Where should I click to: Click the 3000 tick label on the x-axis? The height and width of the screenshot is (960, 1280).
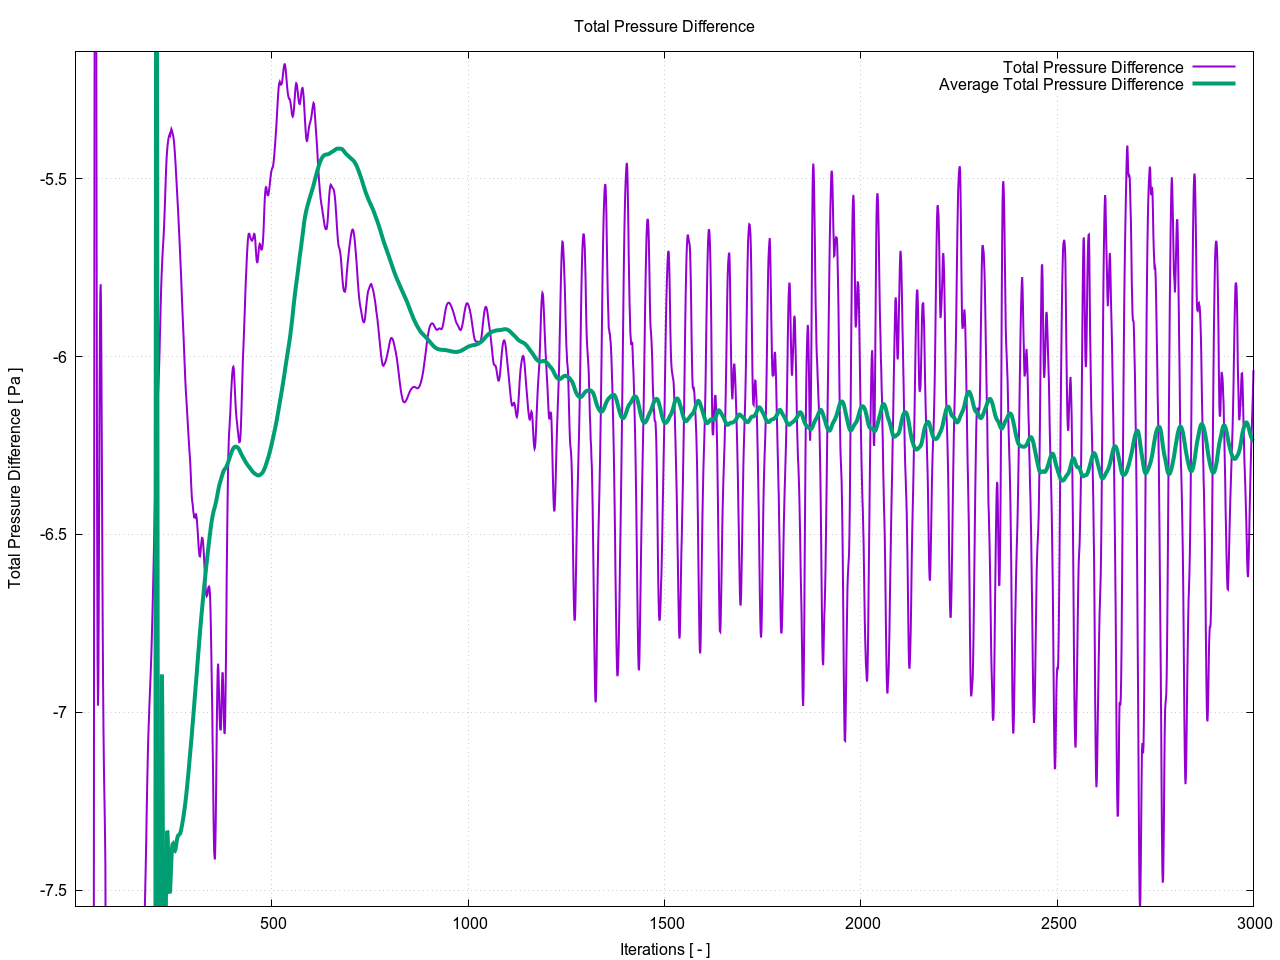pos(1254,923)
